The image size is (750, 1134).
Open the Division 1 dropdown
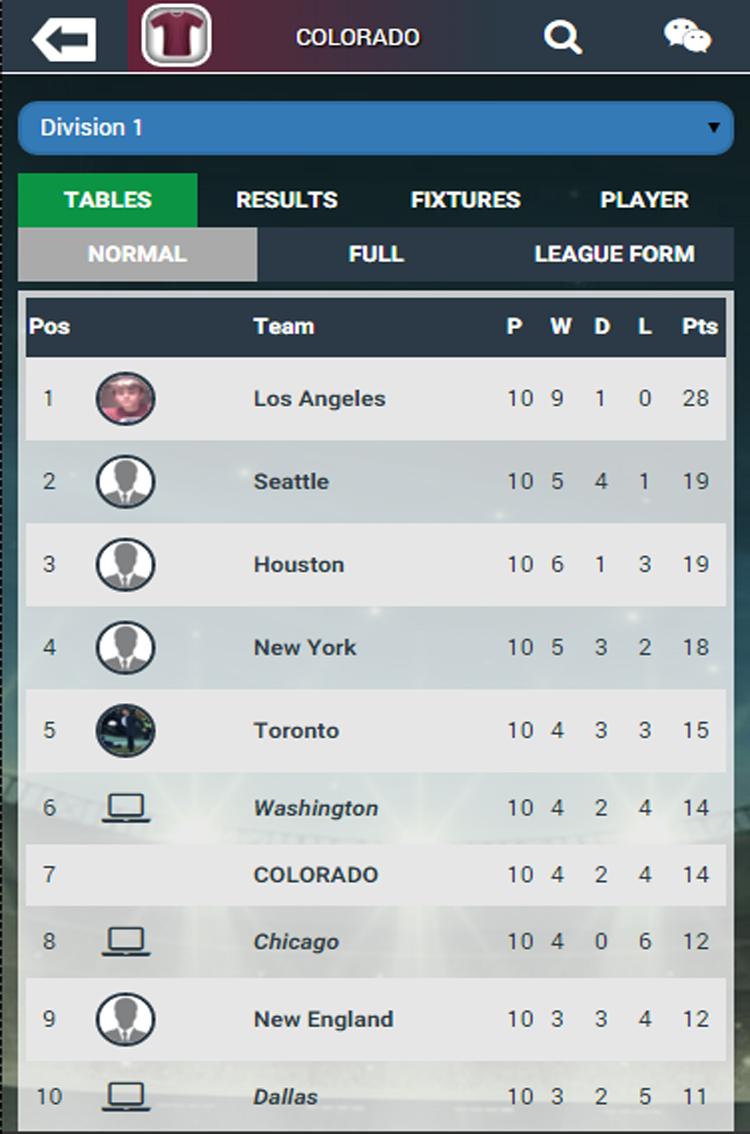click(375, 128)
